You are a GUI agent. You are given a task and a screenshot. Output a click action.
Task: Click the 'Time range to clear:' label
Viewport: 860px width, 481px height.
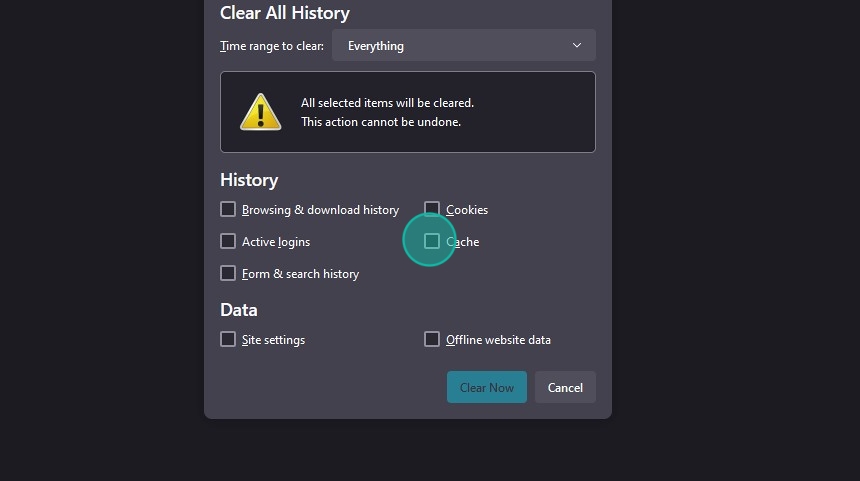coord(272,46)
